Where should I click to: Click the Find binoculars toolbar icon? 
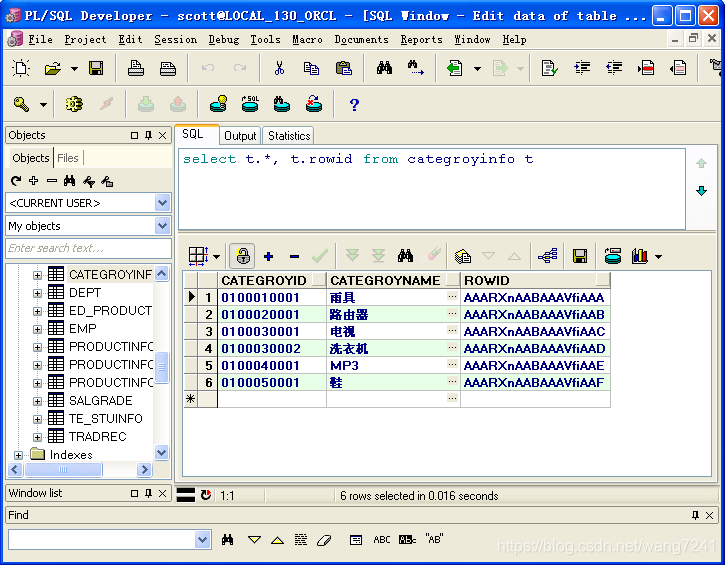(384, 68)
